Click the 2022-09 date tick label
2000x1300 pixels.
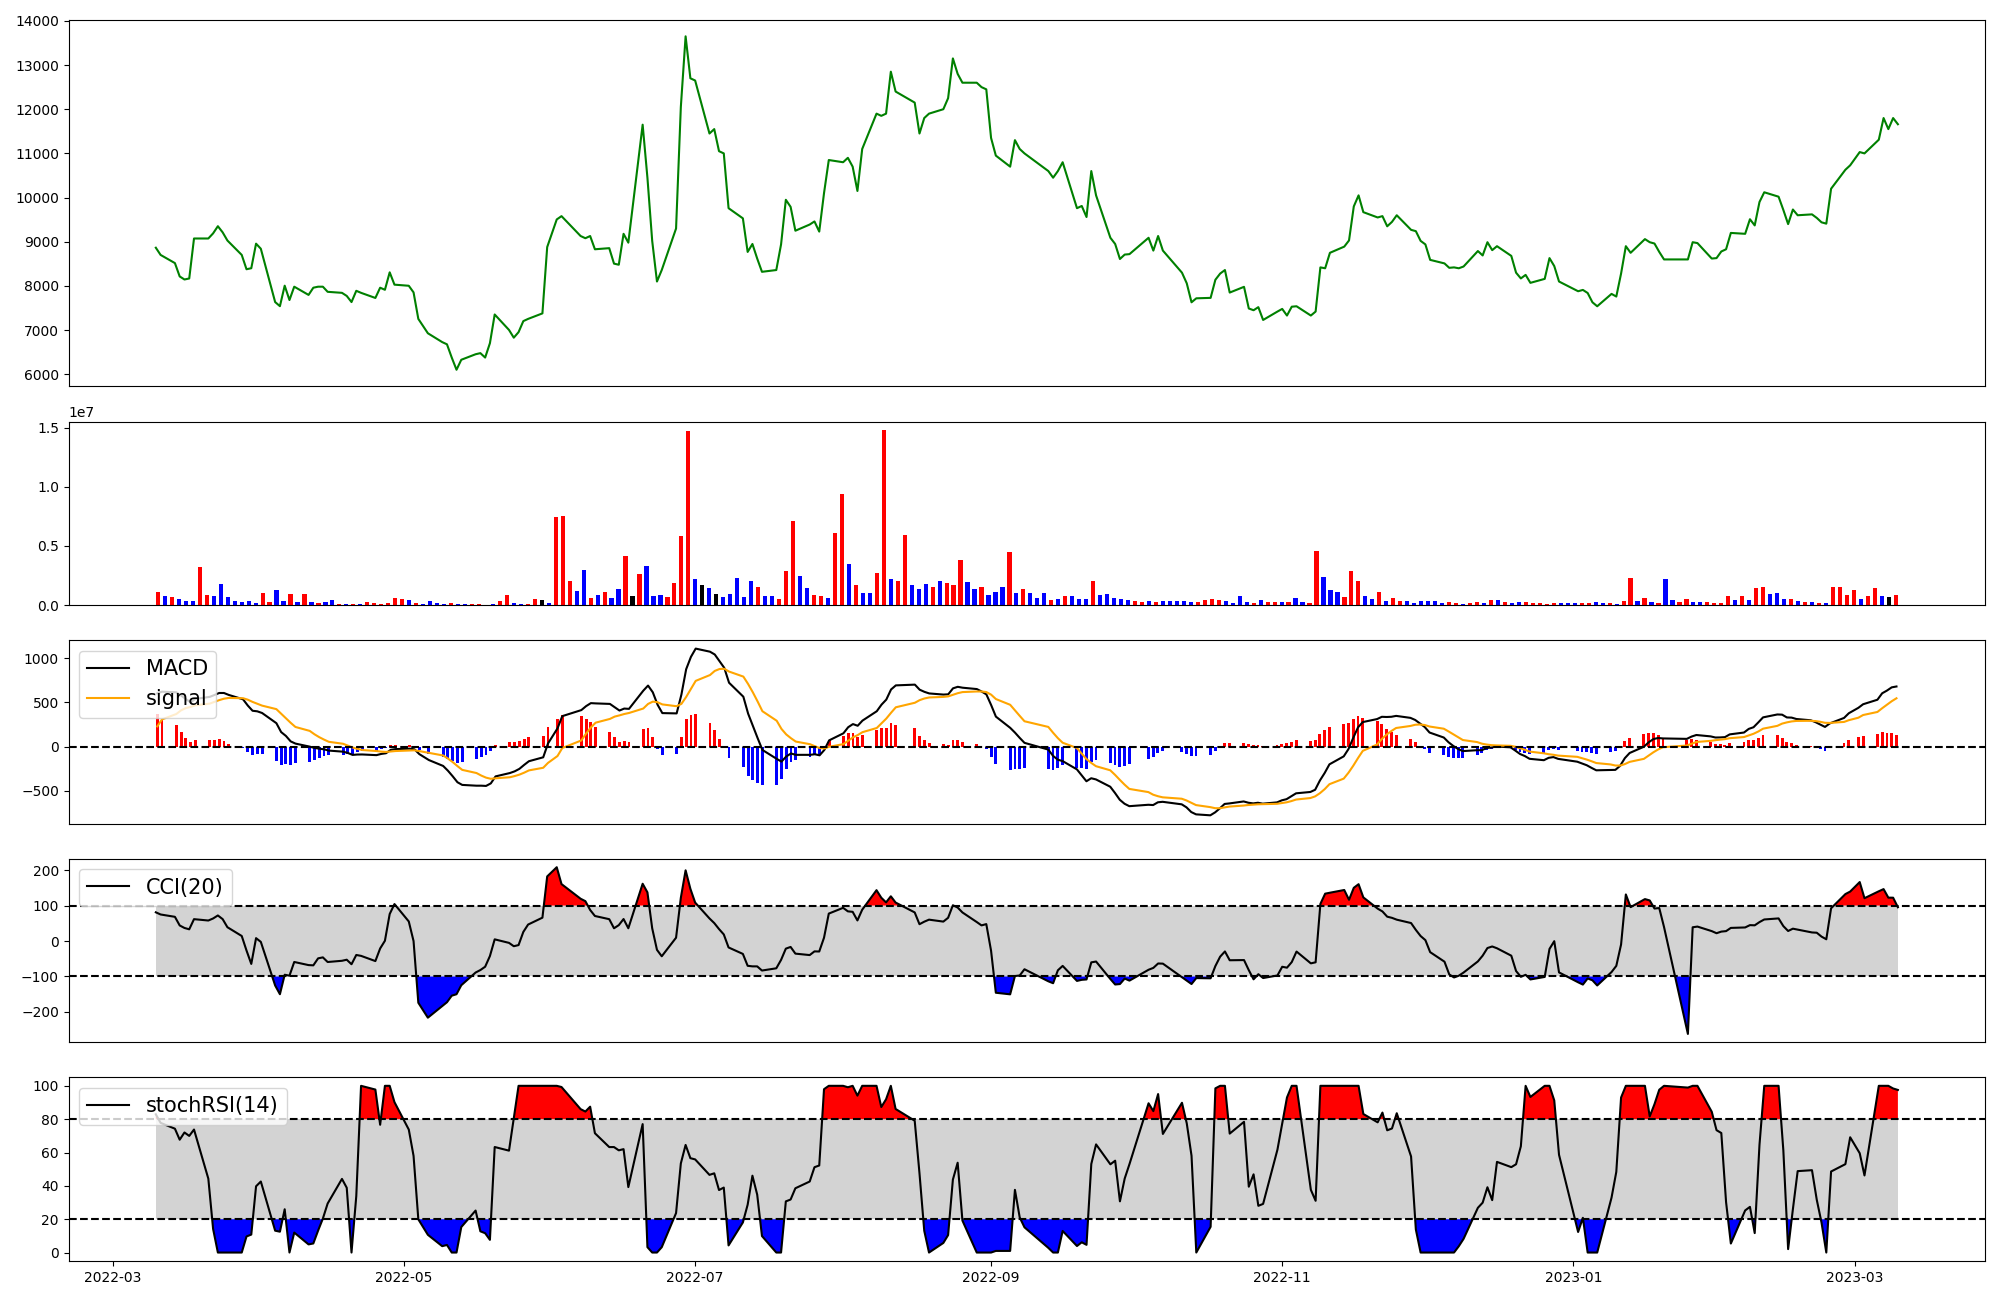(x=991, y=1276)
